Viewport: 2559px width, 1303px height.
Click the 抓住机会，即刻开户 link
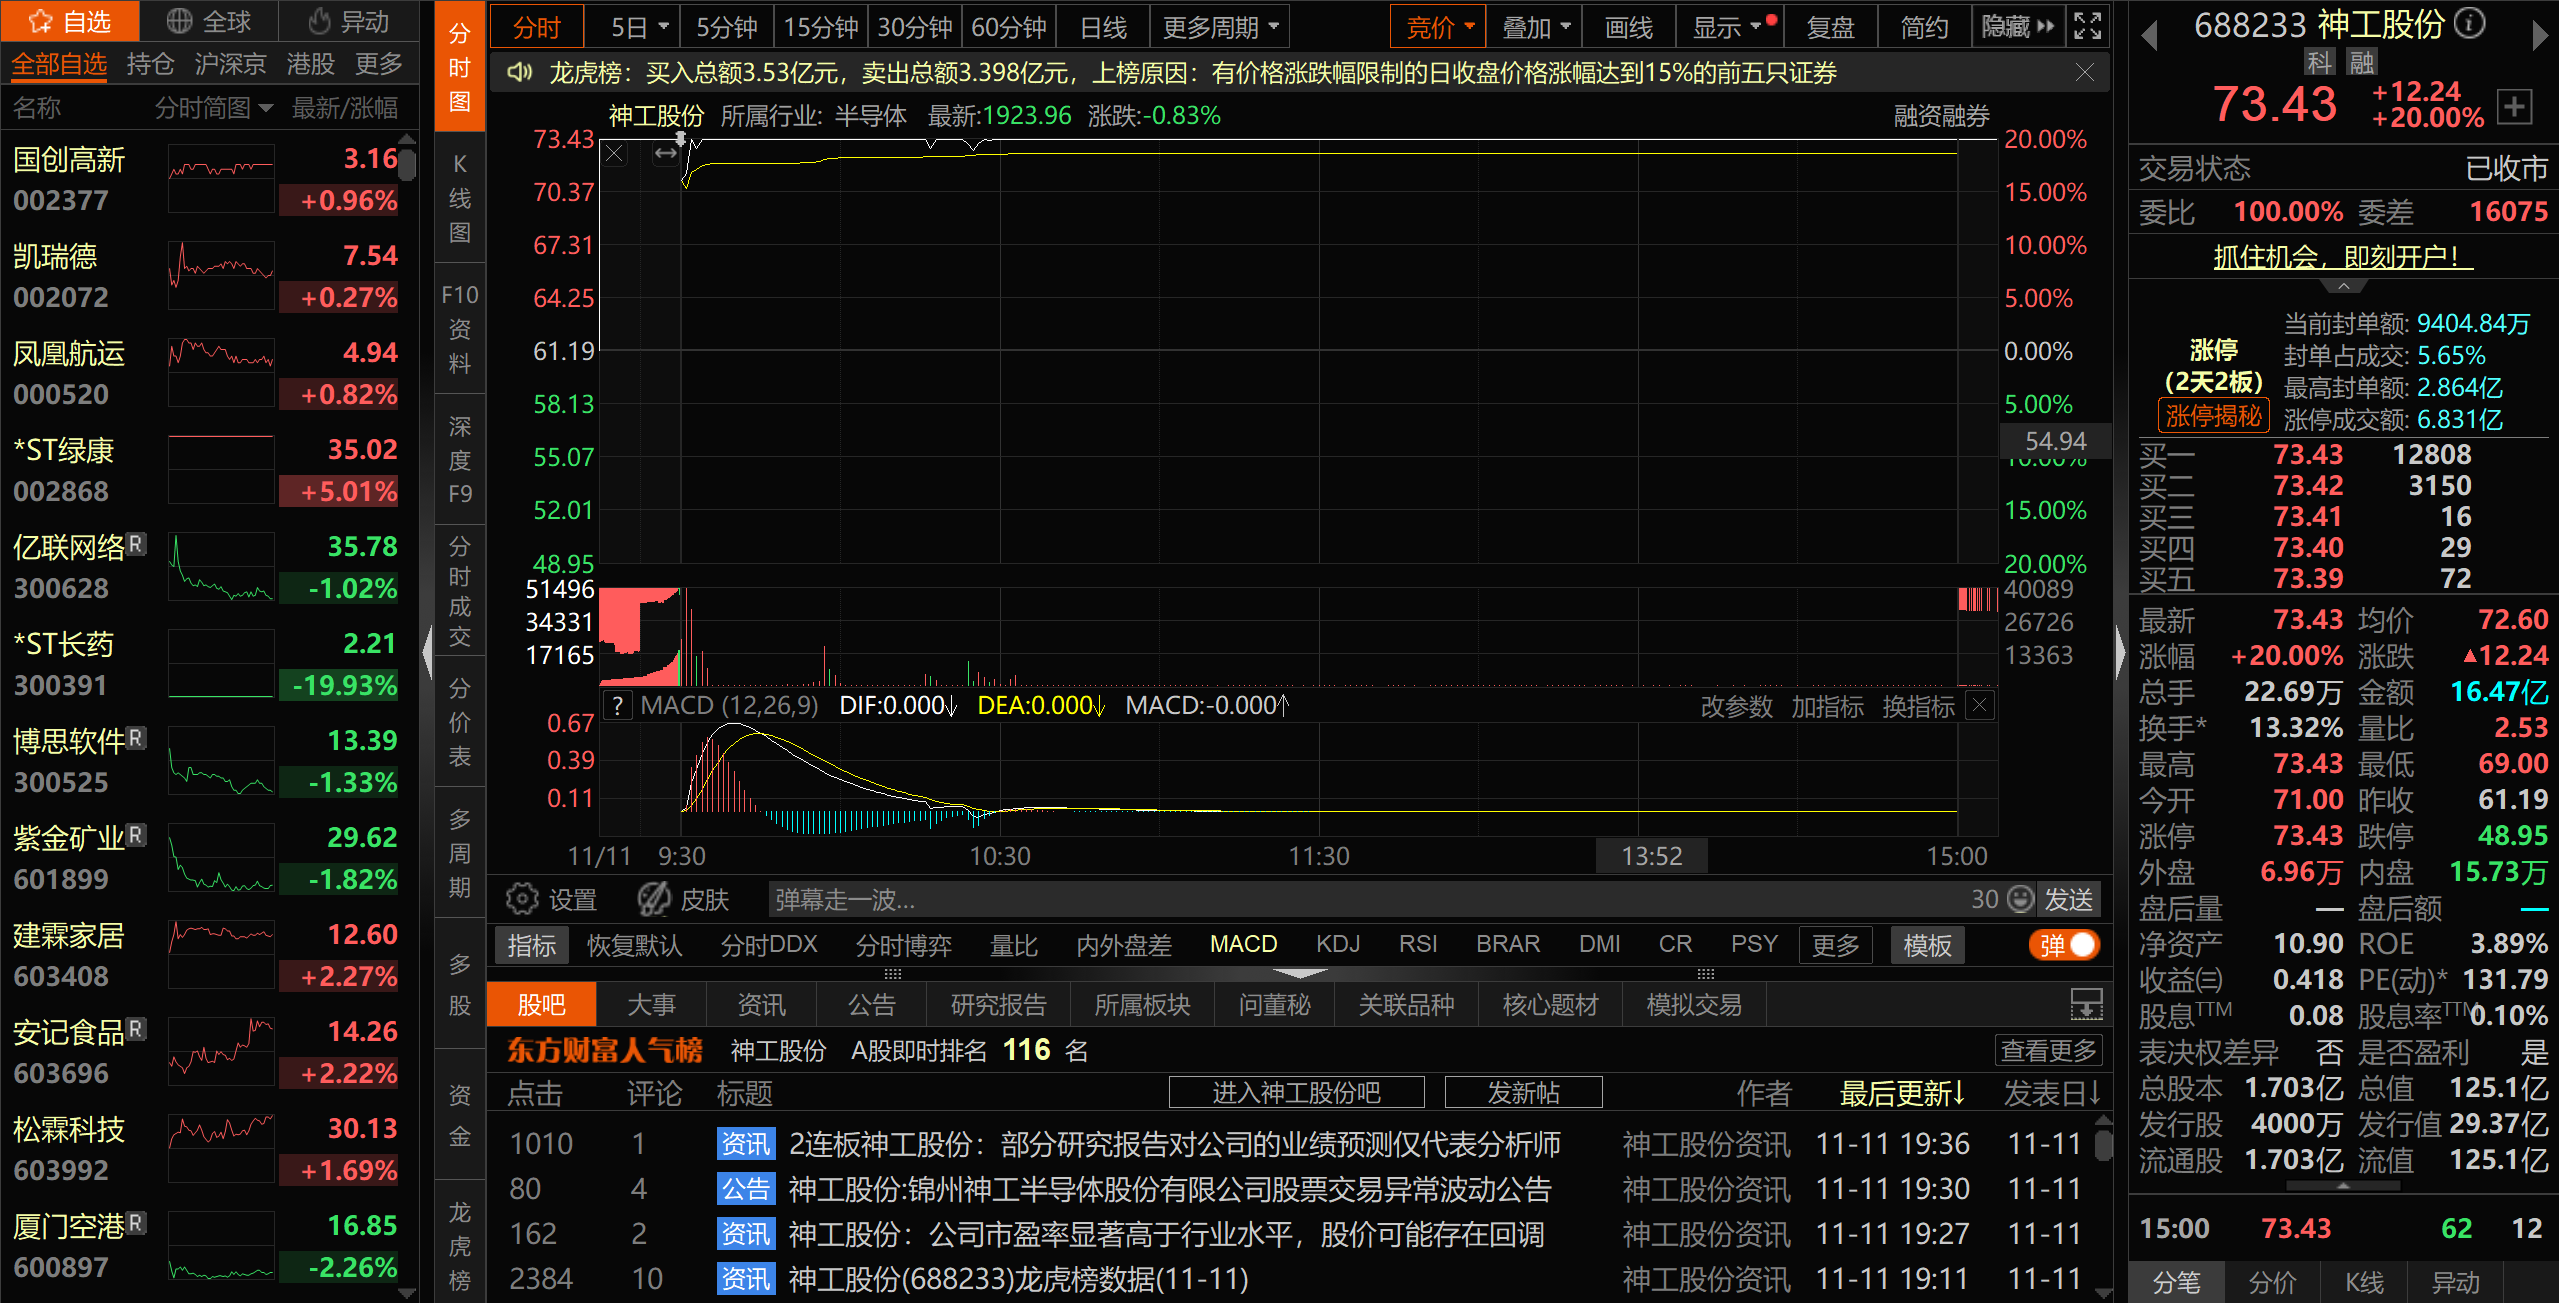coord(2342,257)
